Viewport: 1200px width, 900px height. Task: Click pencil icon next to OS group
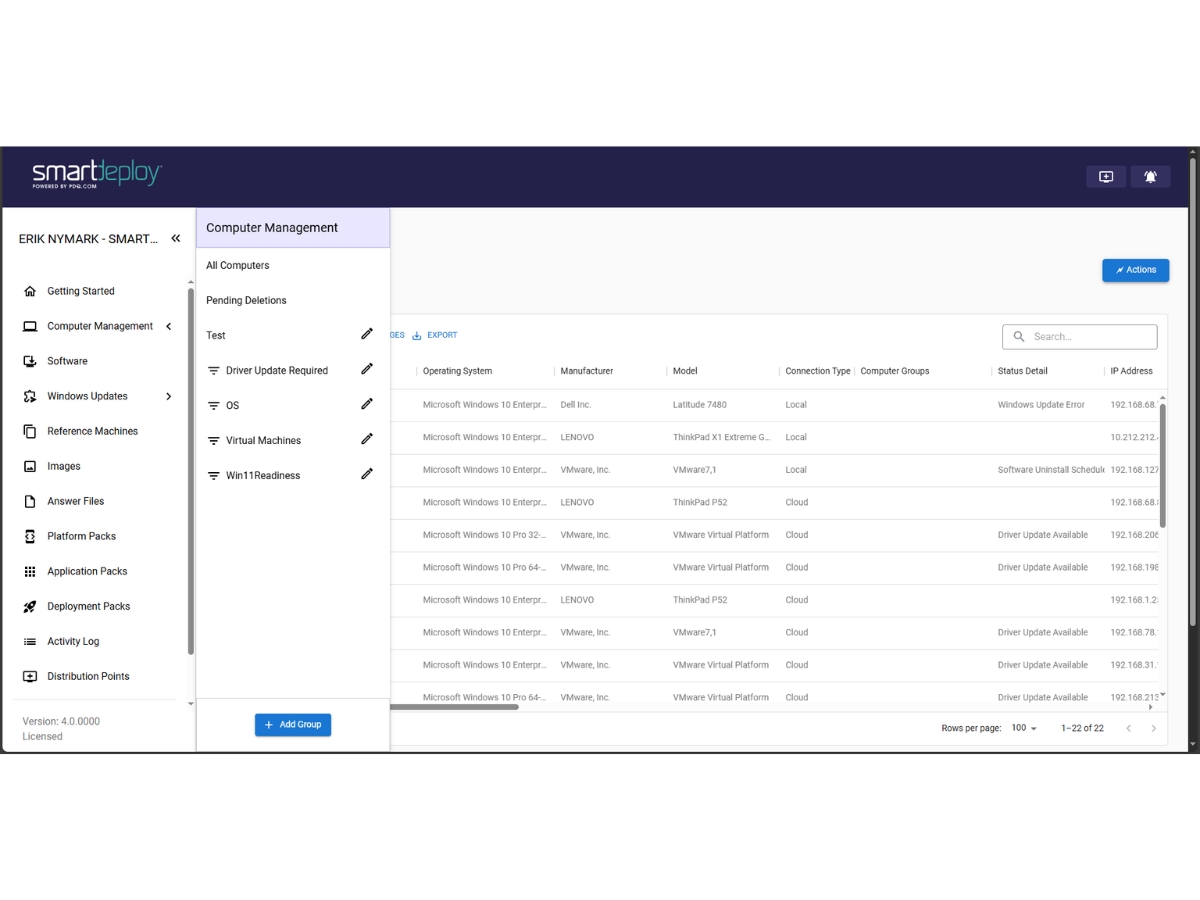(367, 404)
